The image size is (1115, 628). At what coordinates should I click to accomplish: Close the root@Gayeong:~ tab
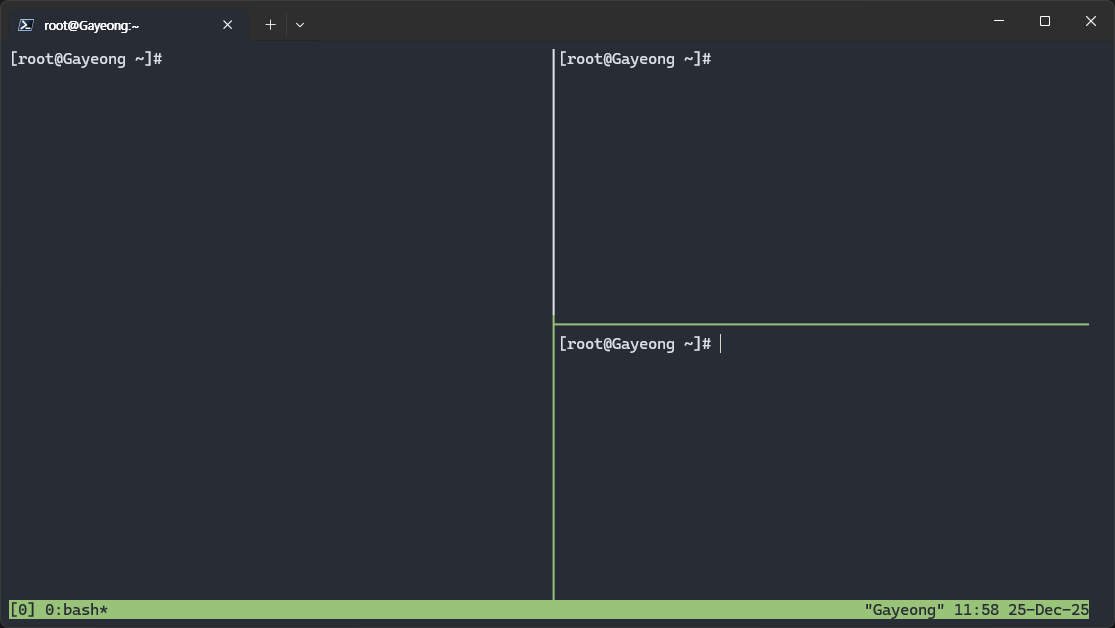(228, 25)
